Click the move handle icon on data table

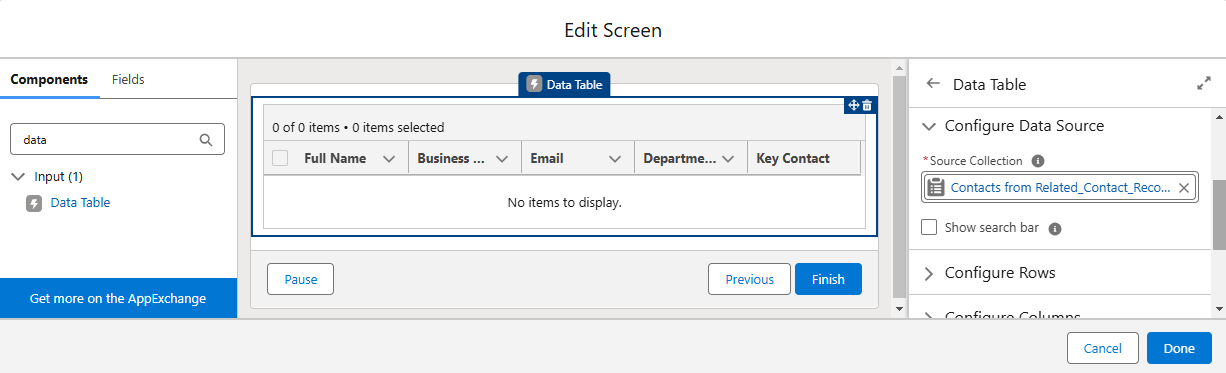point(854,105)
